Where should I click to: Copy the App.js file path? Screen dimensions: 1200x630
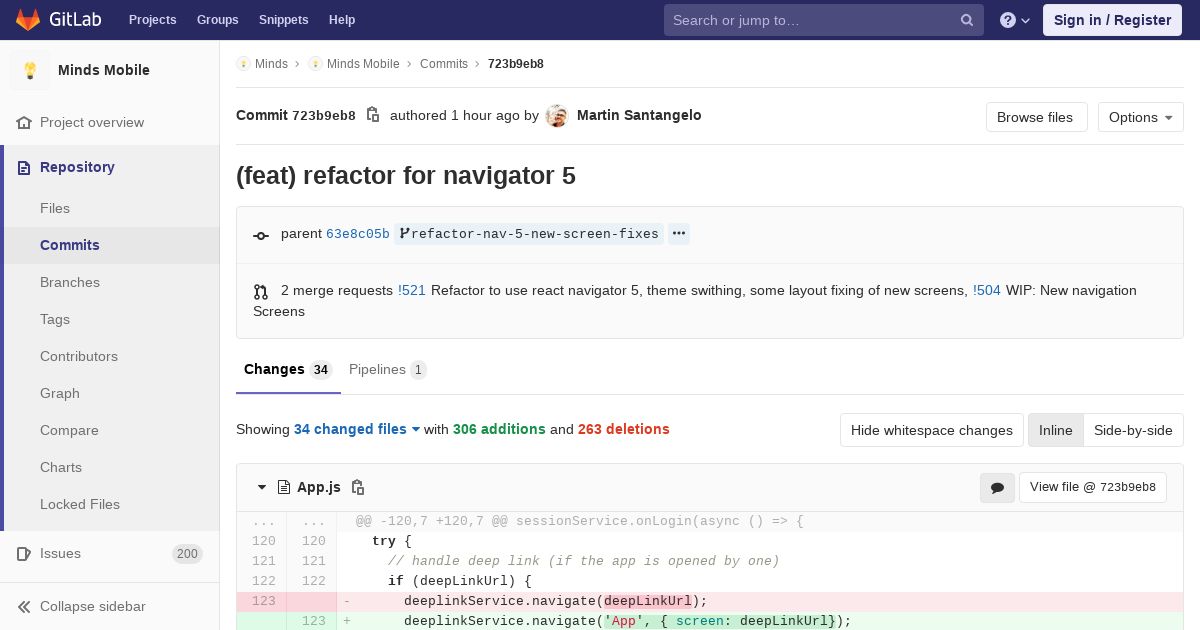click(358, 488)
